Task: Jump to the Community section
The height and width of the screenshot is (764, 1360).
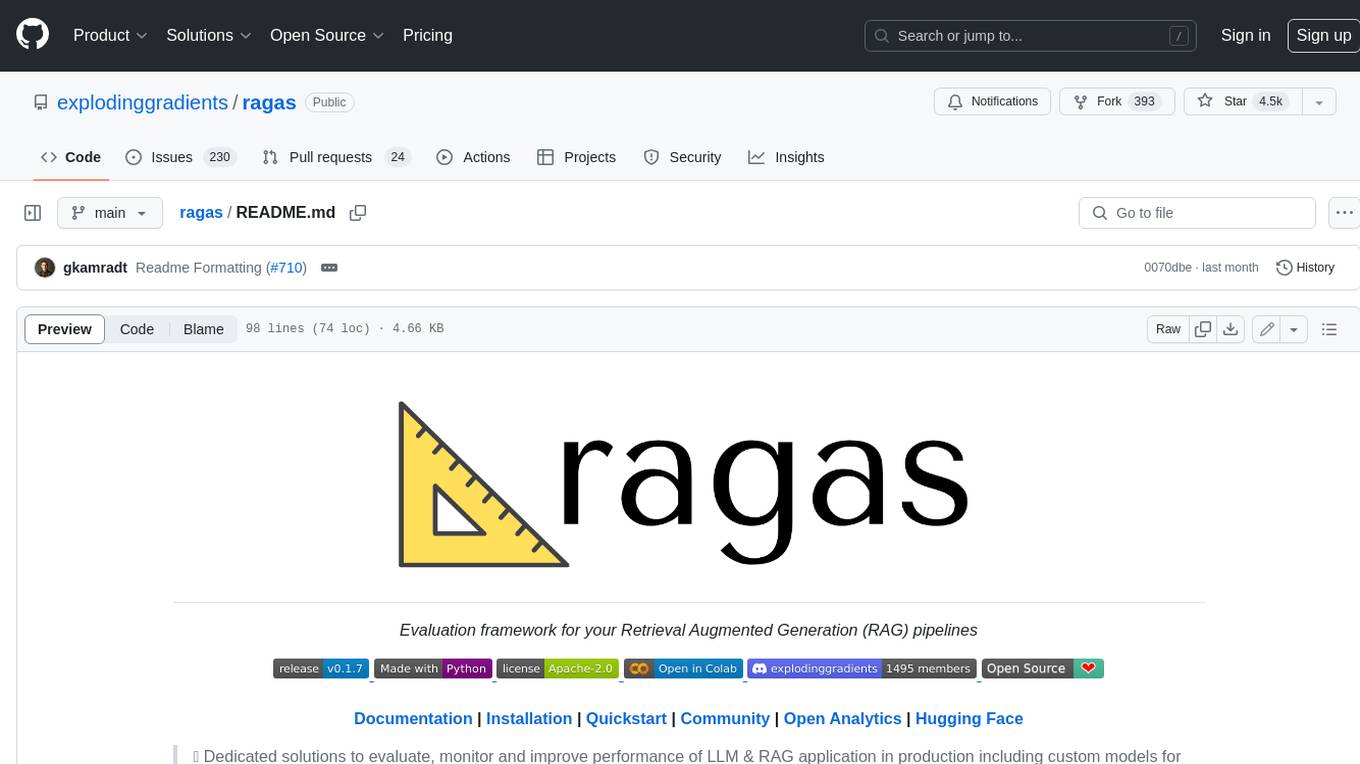Action: coord(725,718)
